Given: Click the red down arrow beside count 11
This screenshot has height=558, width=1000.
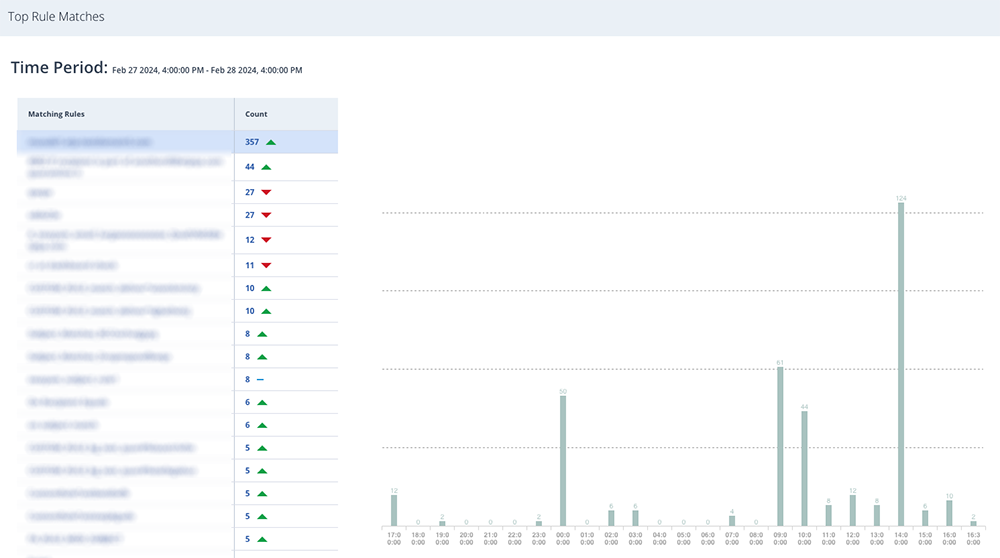Looking at the screenshot, I should click(x=267, y=265).
